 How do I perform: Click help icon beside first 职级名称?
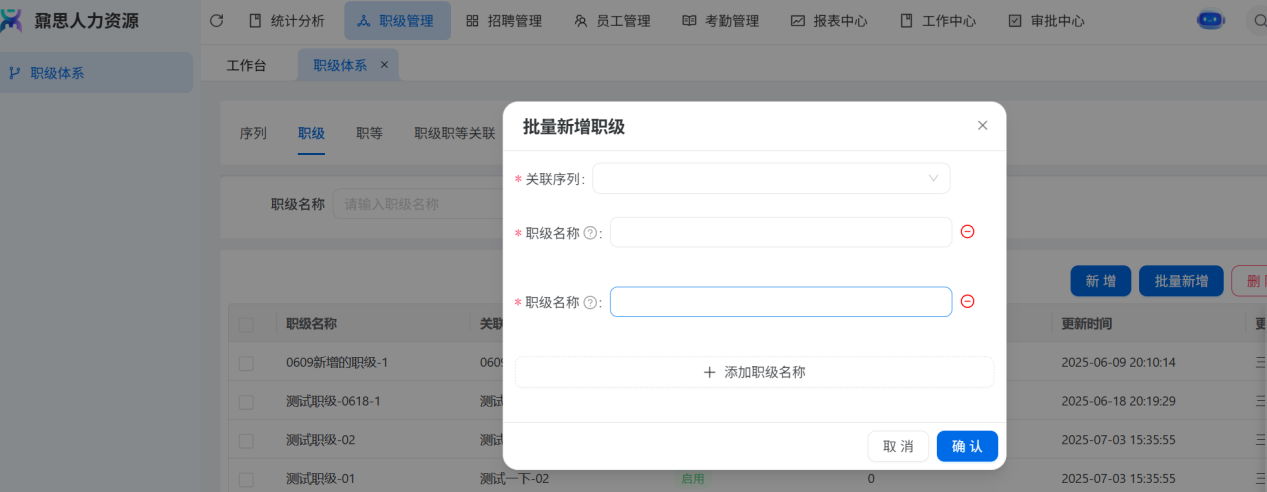[x=590, y=233]
